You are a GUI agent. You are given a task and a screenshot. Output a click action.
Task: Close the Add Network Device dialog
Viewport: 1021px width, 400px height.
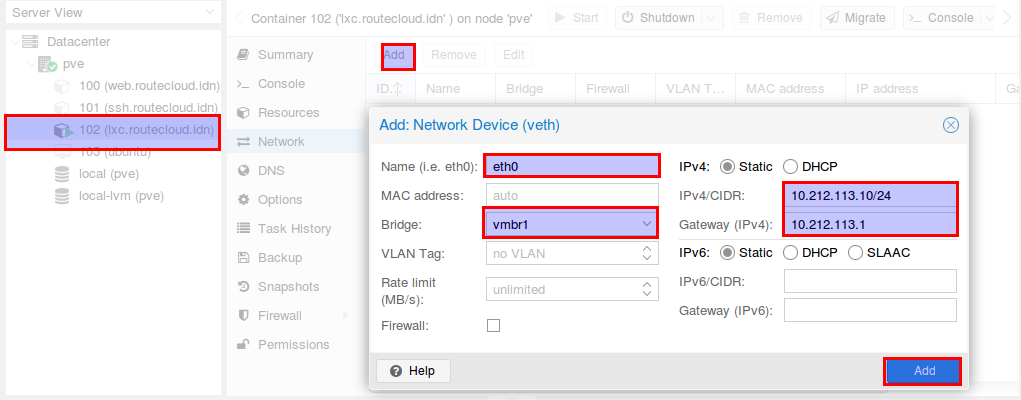(951, 125)
